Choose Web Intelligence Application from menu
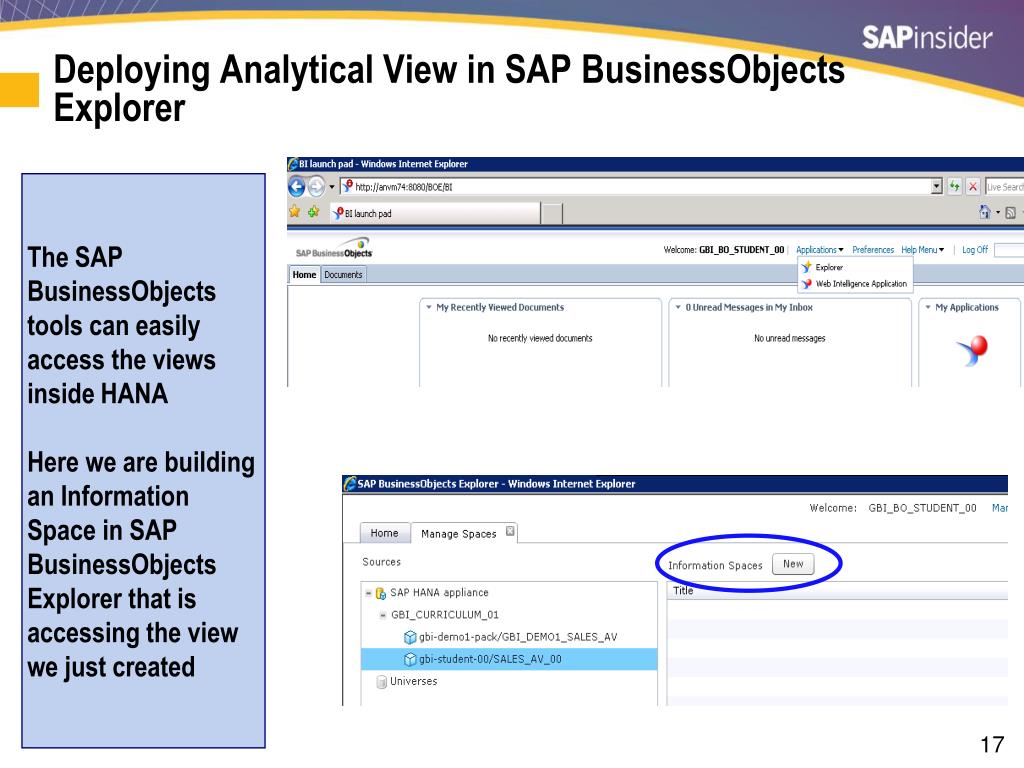 point(861,283)
